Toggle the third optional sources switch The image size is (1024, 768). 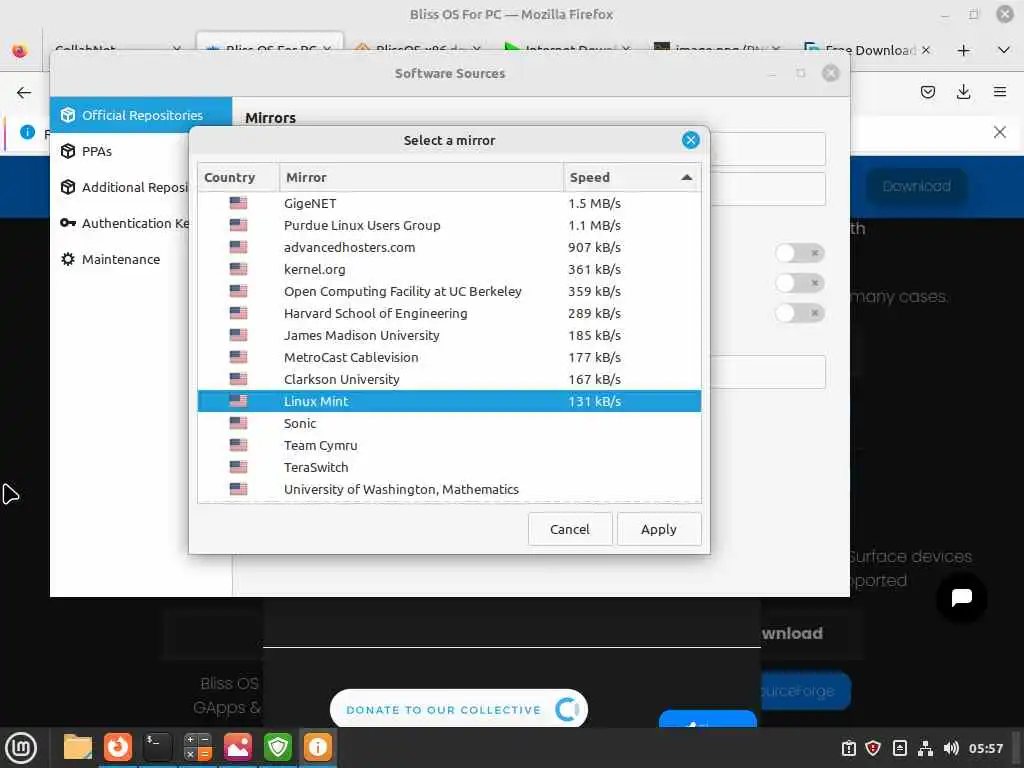799,313
